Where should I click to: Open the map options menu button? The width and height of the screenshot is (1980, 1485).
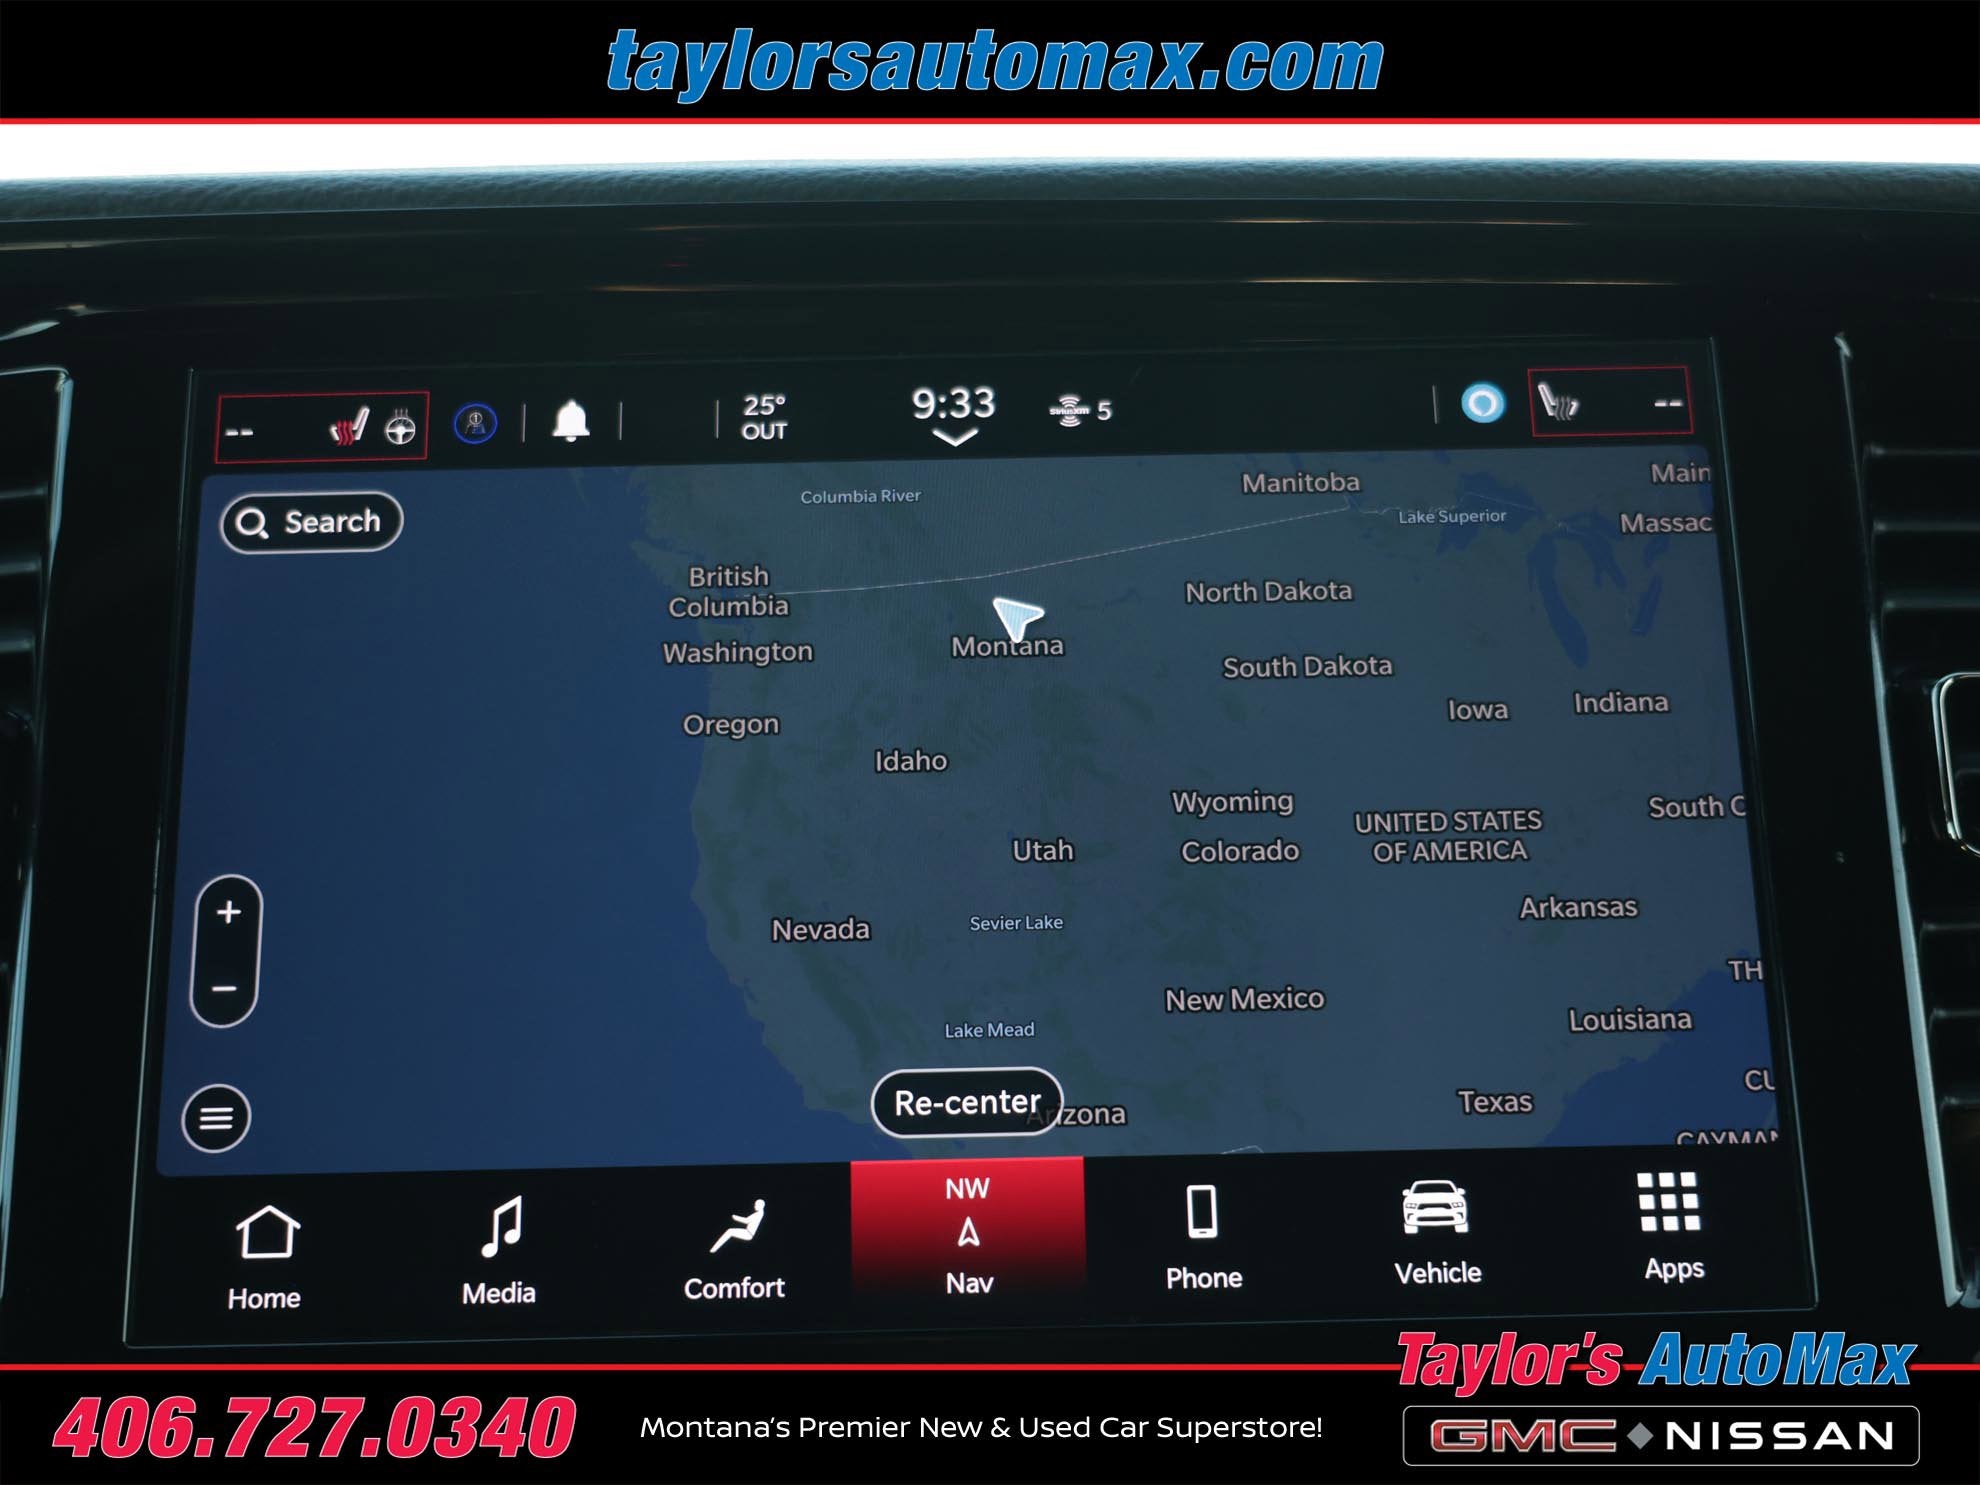coord(216,1118)
